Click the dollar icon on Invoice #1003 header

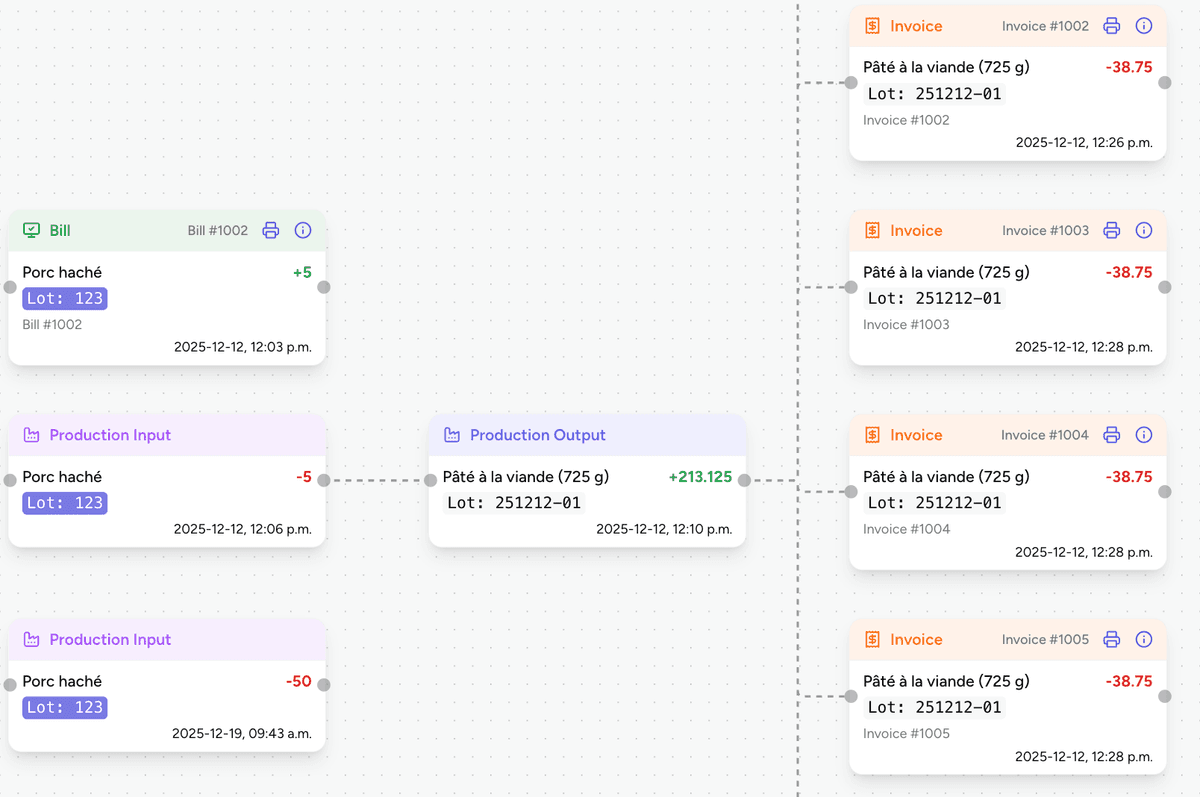tap(872, 230)
